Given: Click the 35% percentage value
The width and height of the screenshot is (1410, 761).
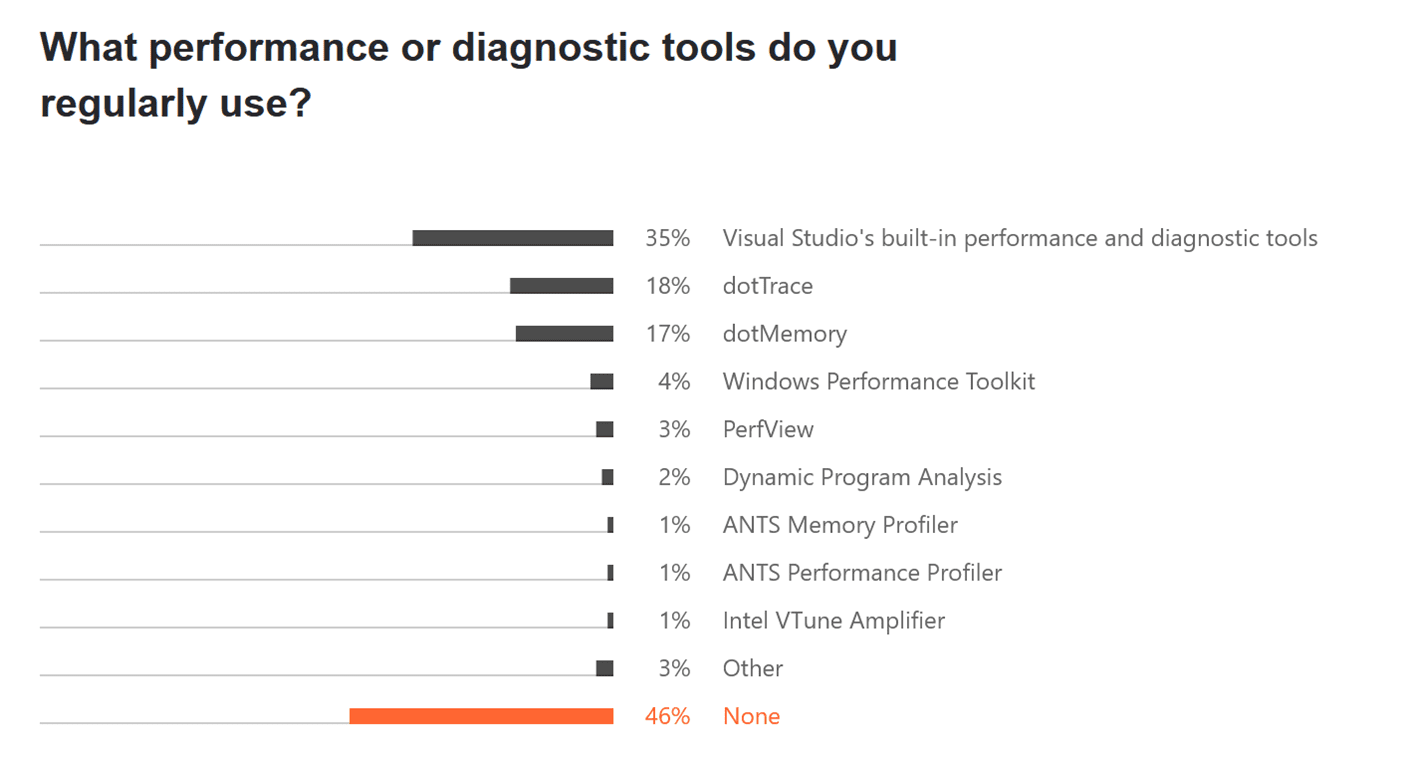Looking at the screenshot, I should pyautogui.click(x=668, y=238).
